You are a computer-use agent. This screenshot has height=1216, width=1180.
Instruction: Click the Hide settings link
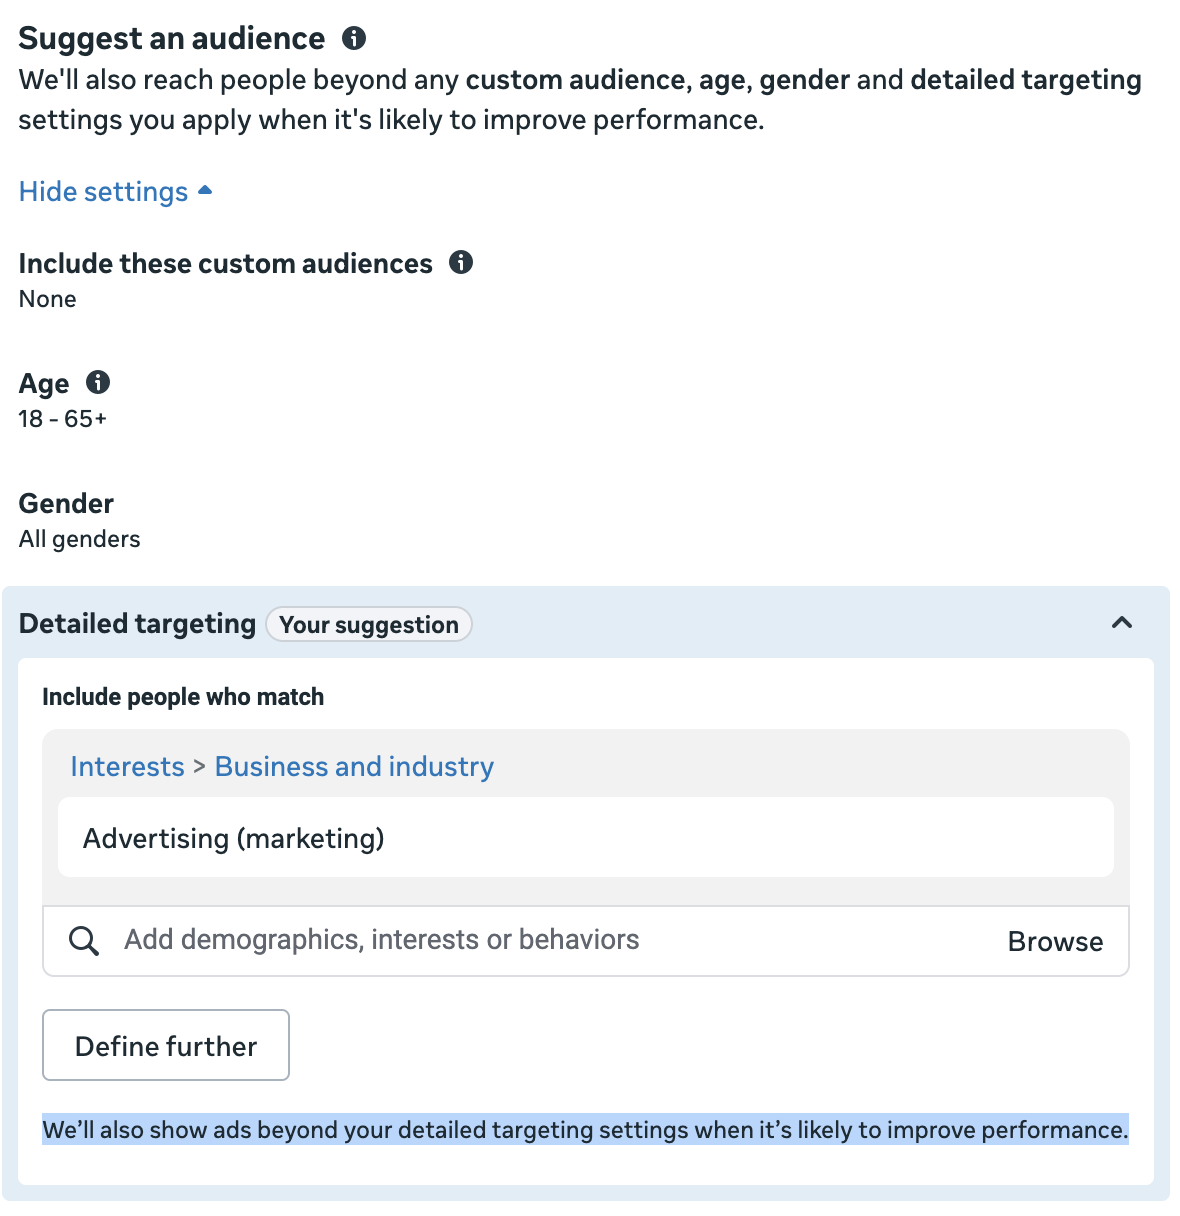point(104,192)
